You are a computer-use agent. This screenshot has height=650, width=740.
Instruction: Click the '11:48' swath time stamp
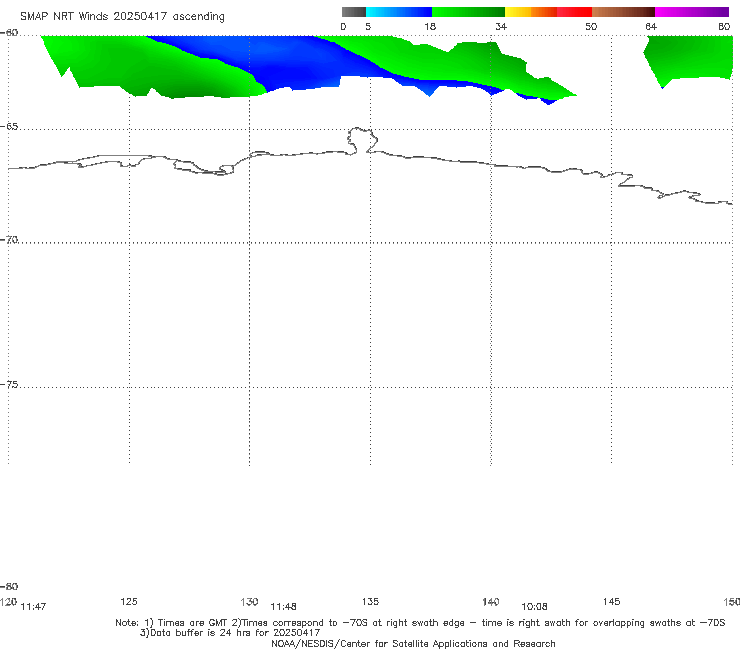tap(283, 607)
